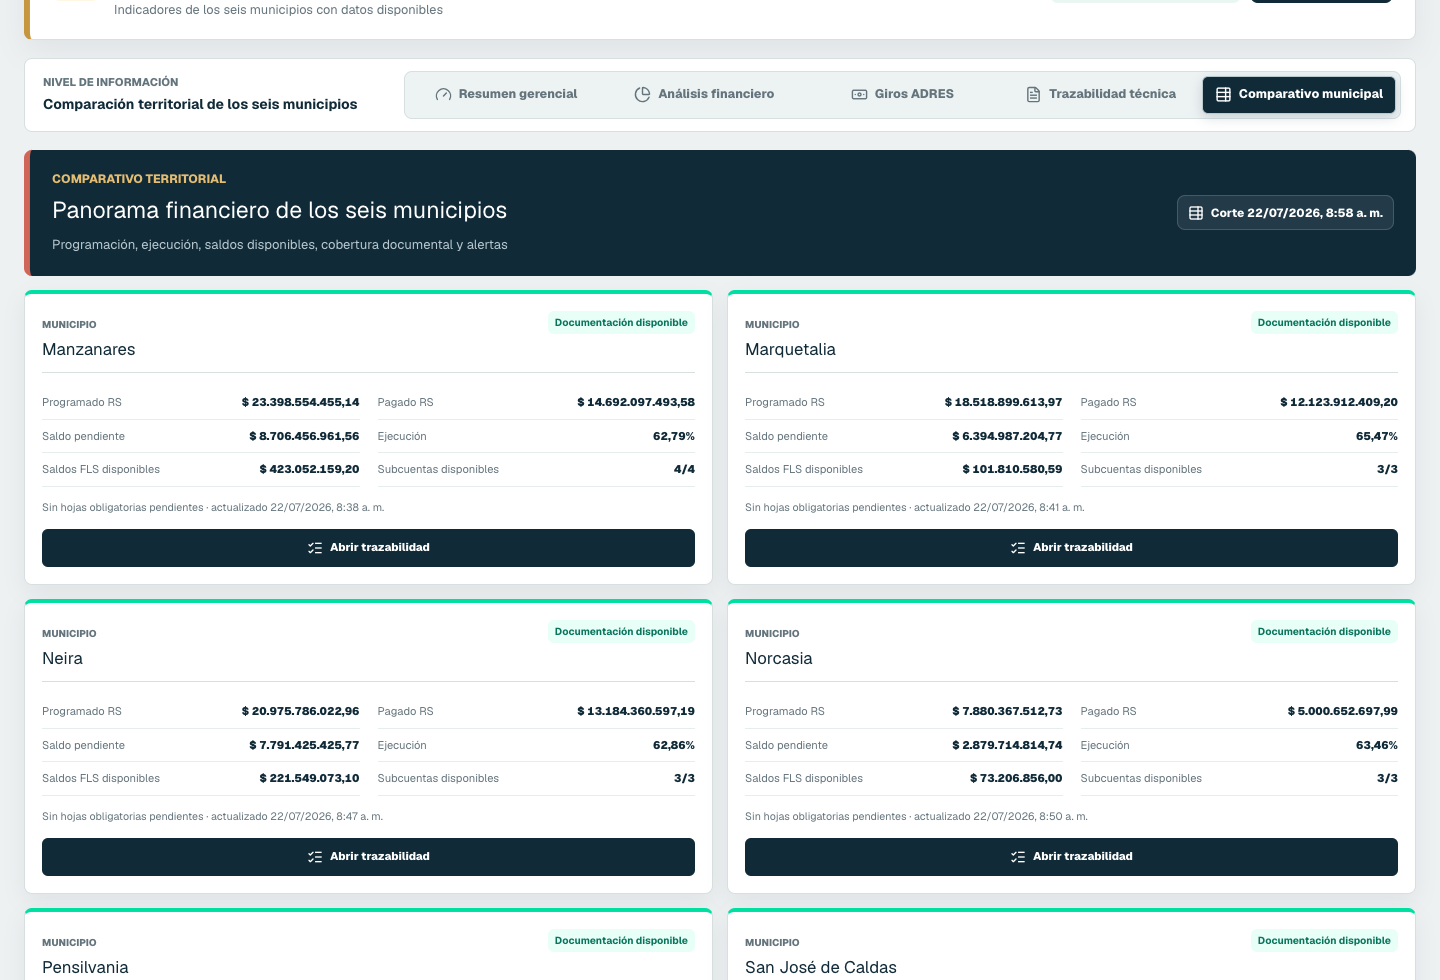Image resolution: width=1440 pixels, height=980 pixels.
Task: Click the document icon of Trazabilidad técnica
Action: point(1033,94)
